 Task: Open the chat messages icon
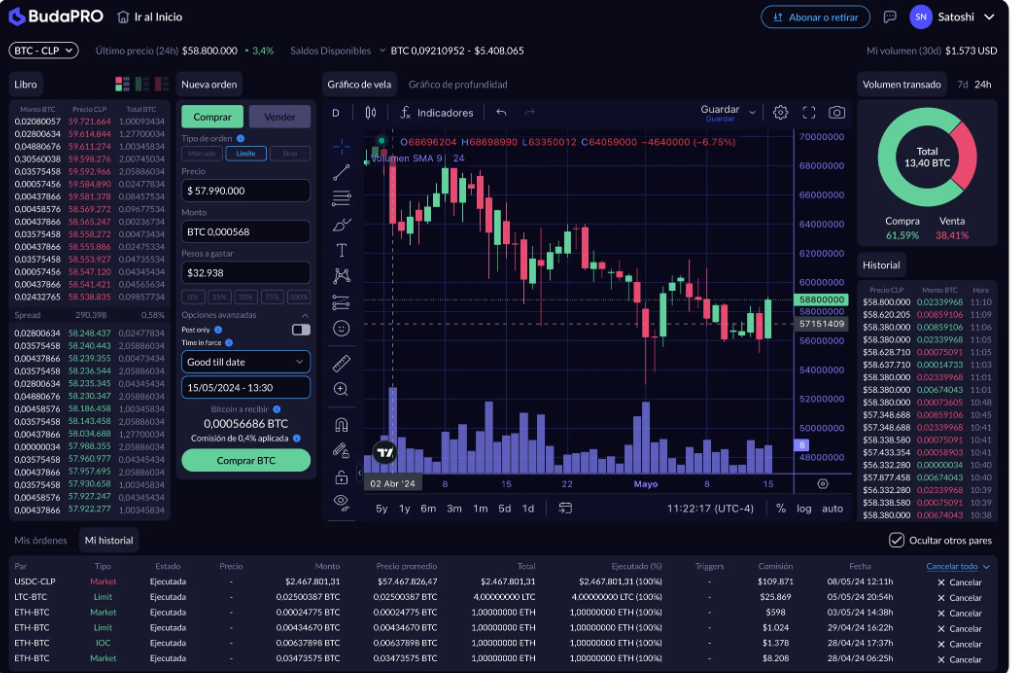[x=890, y=17]
